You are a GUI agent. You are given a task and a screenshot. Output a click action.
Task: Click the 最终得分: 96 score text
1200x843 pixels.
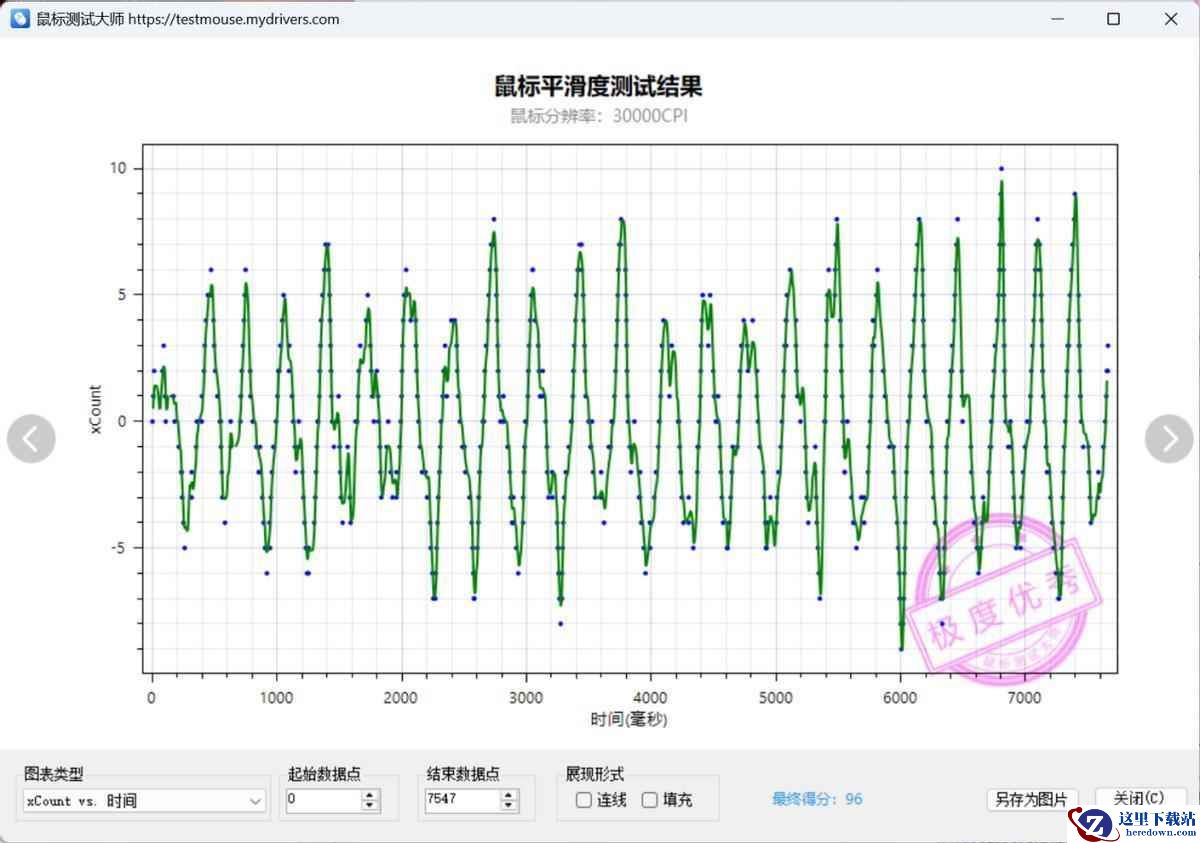click(x=817, y=799)
